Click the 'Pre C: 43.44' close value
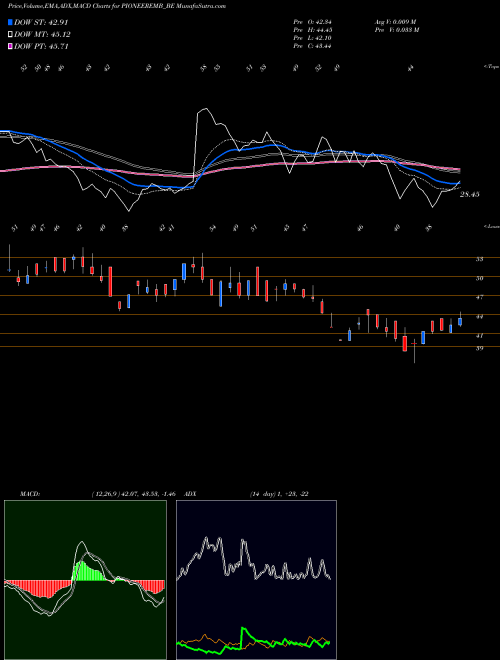The image size is (500, 660). pyautogui.click(x=312, y=46)
